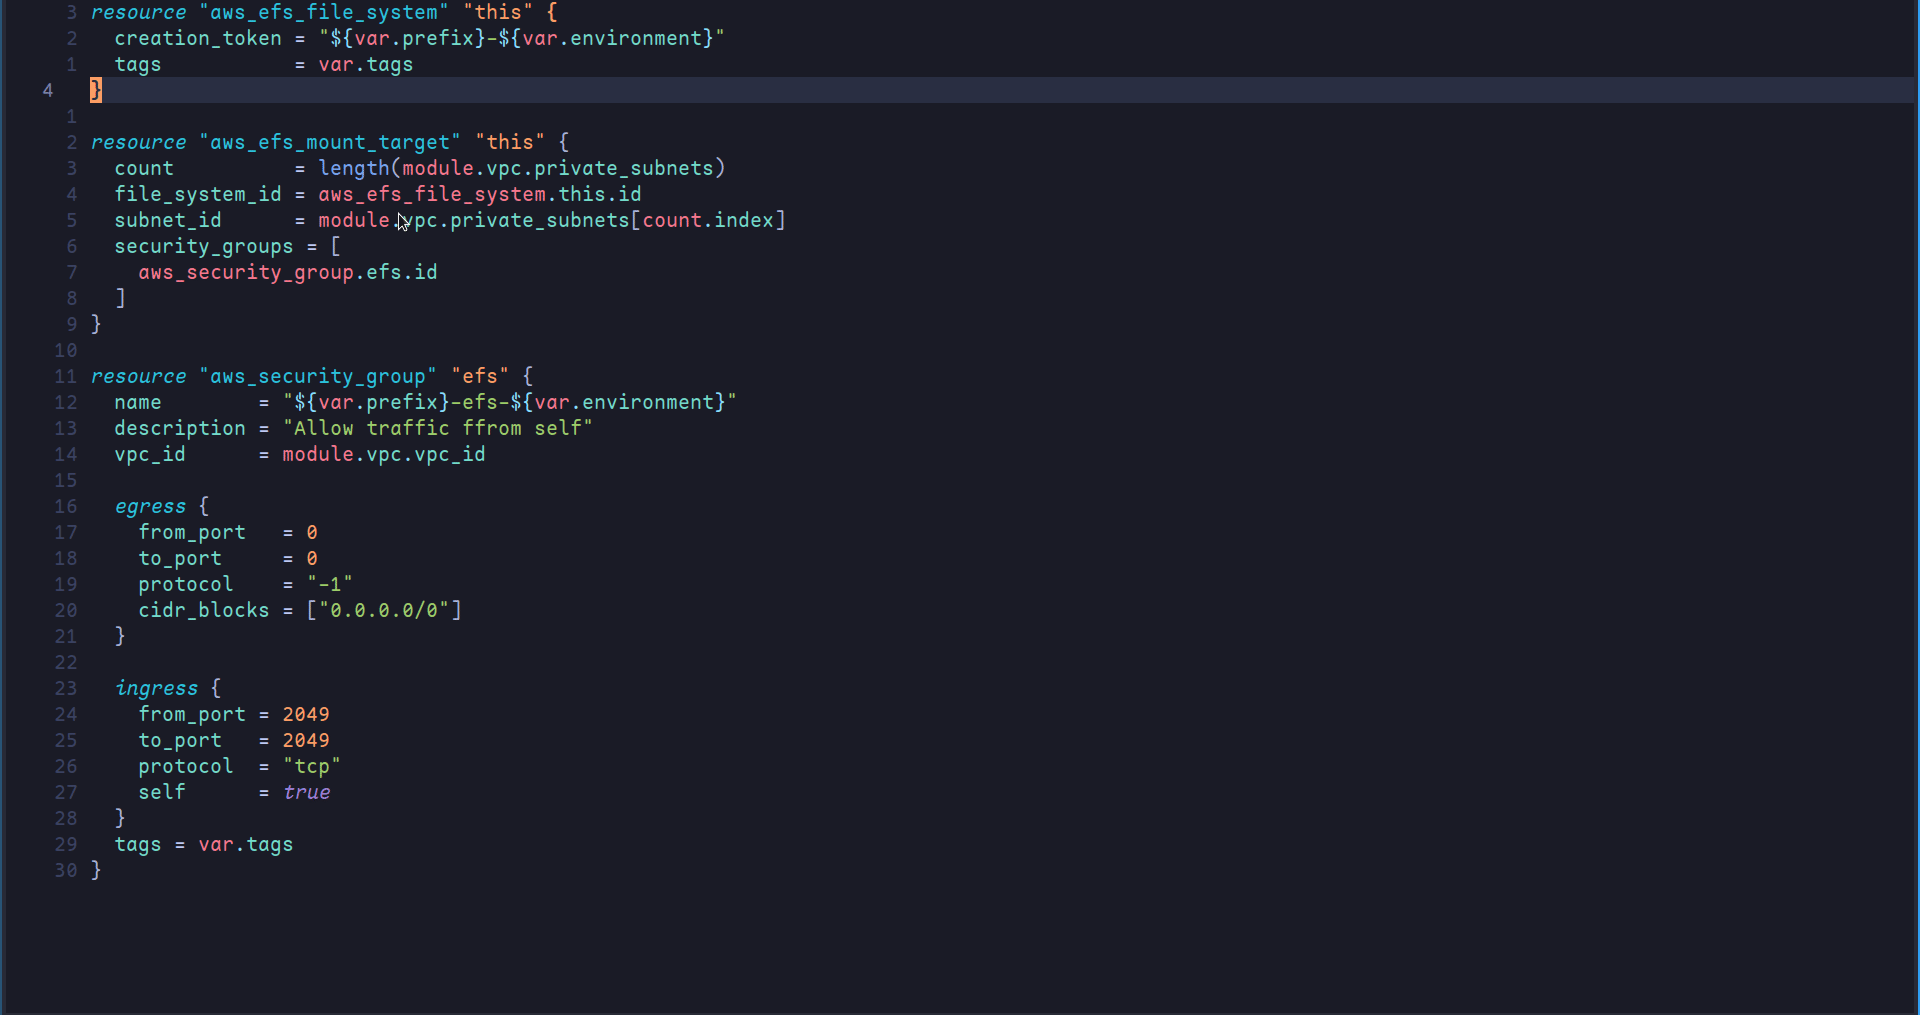Click the description string "Allow traffic ffrom self"

click(x=438, y=428)
